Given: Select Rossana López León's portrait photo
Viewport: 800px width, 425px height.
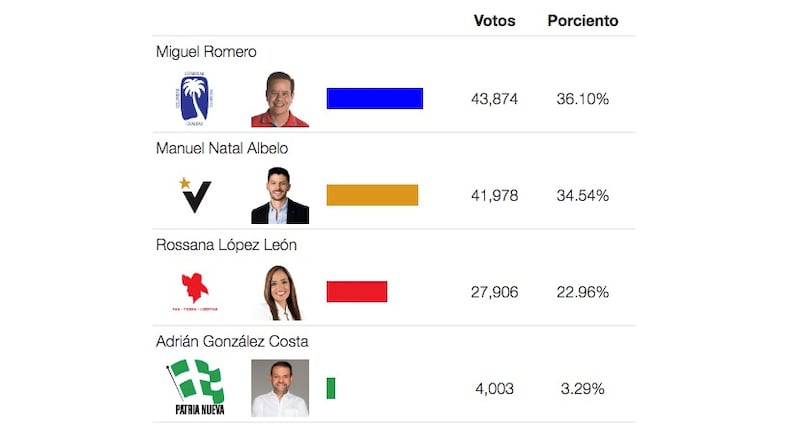Looking at the screenshot, I should click(x=280, y=292).
